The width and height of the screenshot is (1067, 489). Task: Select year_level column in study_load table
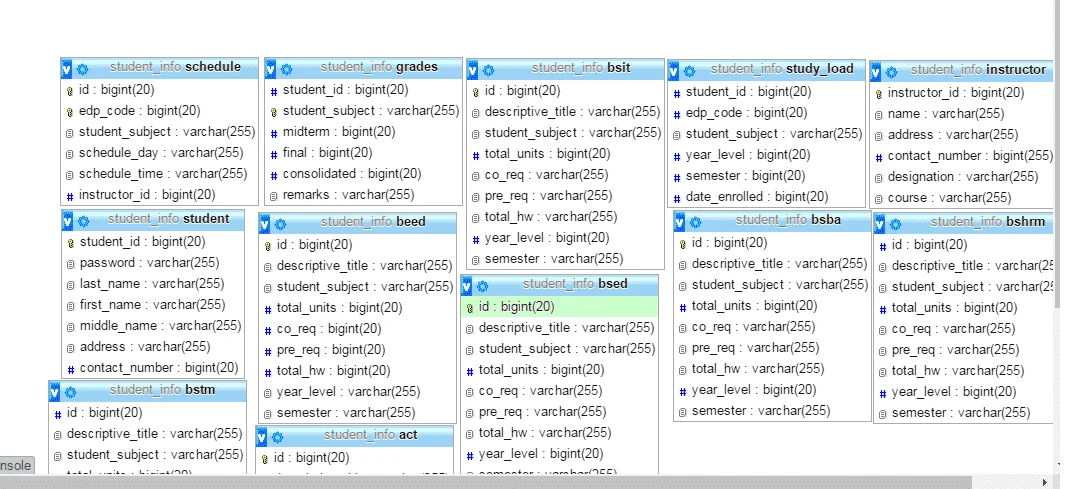pos(767,154)
